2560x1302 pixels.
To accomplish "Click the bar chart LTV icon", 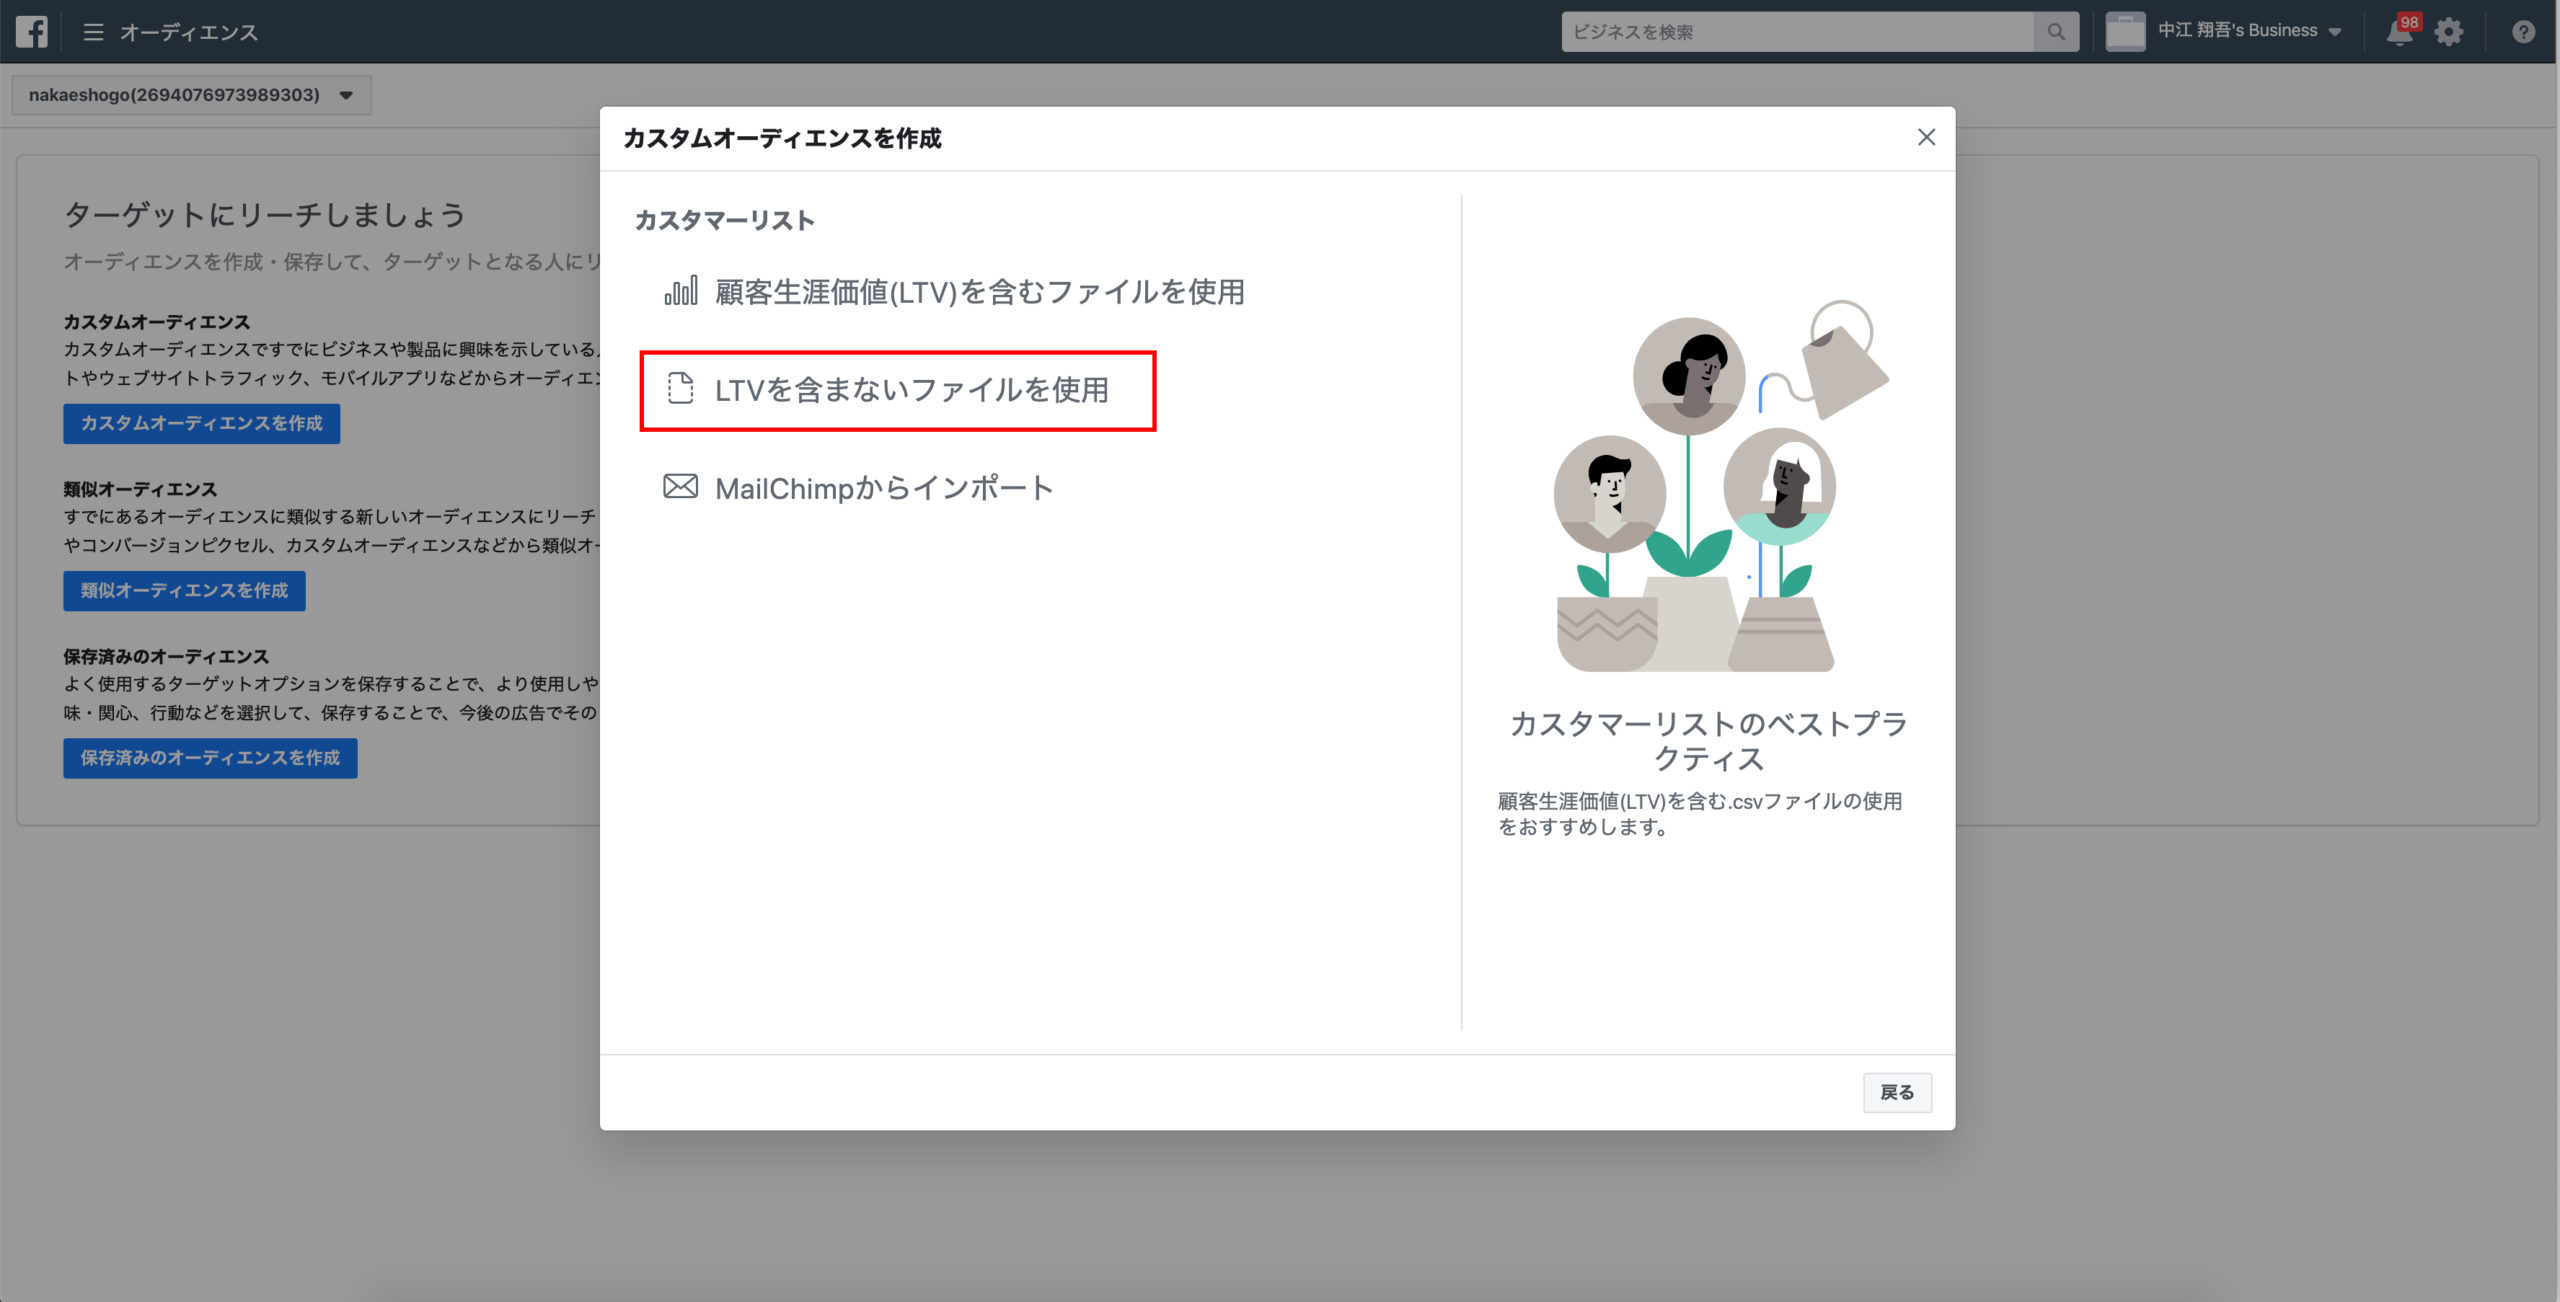I will pos(681,291).
